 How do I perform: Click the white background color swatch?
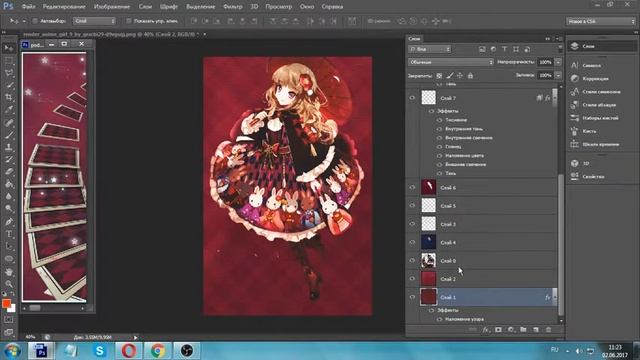coord(13,309)
